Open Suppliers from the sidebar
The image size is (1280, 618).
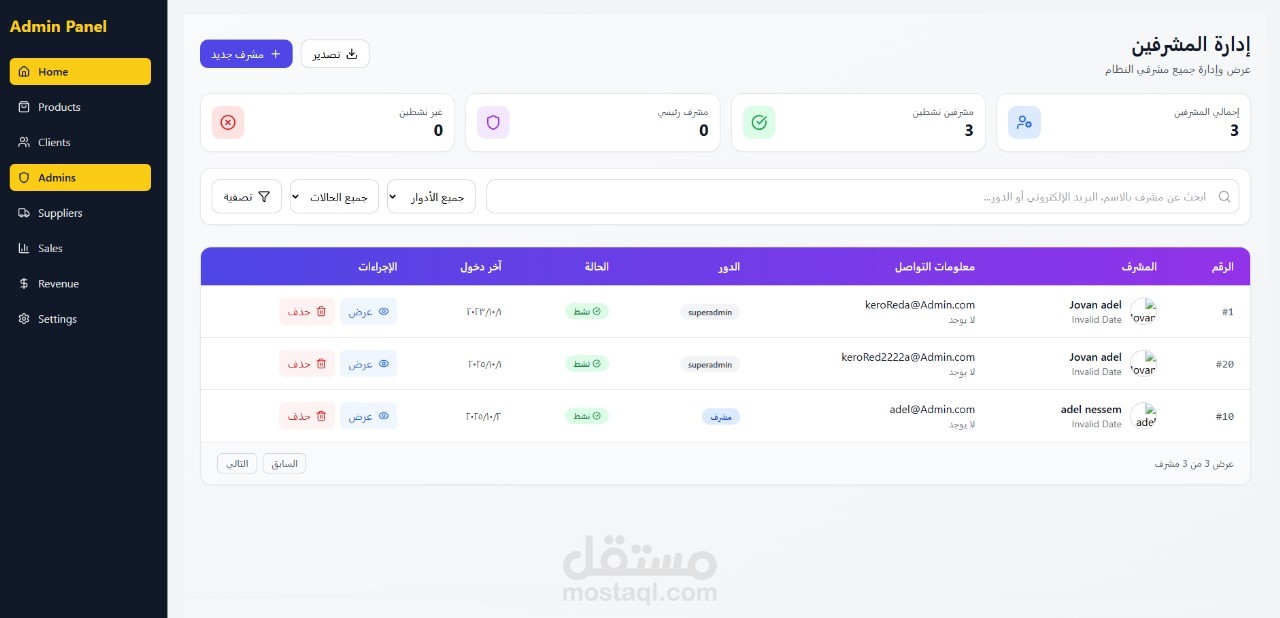(x=80, y=213)
